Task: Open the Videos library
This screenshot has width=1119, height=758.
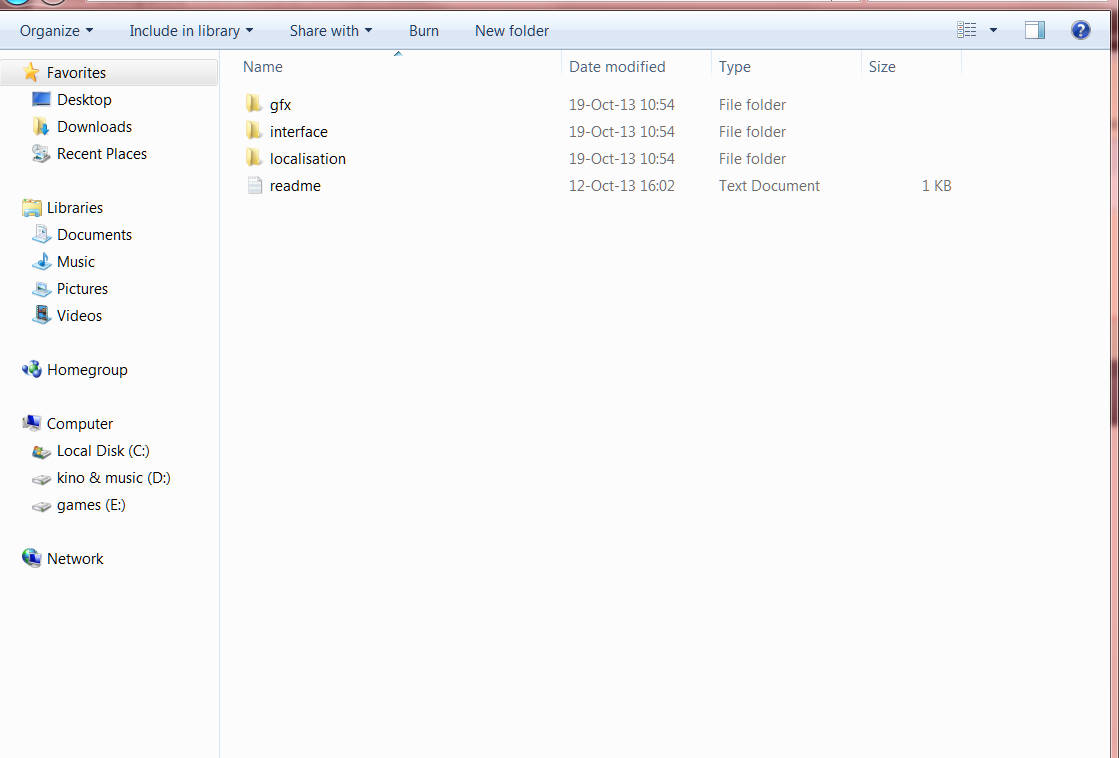Action: (79, 316)
